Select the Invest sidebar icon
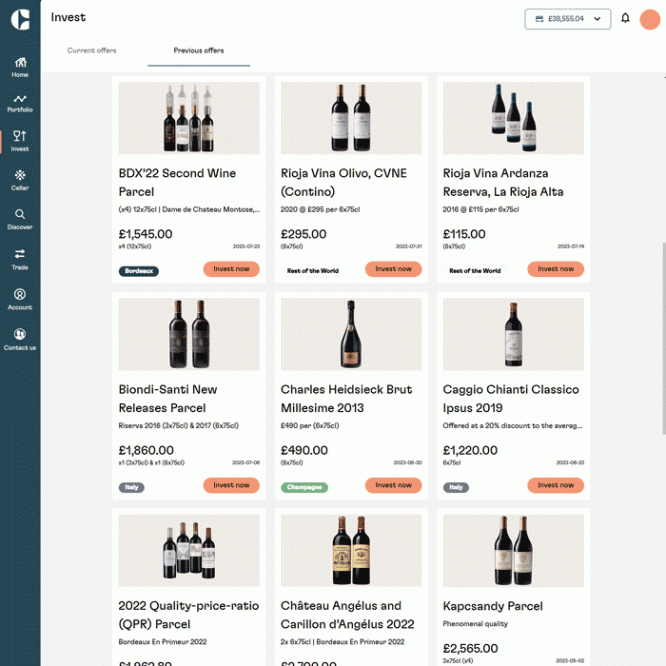The width and height of the screenshot is (666, 666). coord(20,141)
